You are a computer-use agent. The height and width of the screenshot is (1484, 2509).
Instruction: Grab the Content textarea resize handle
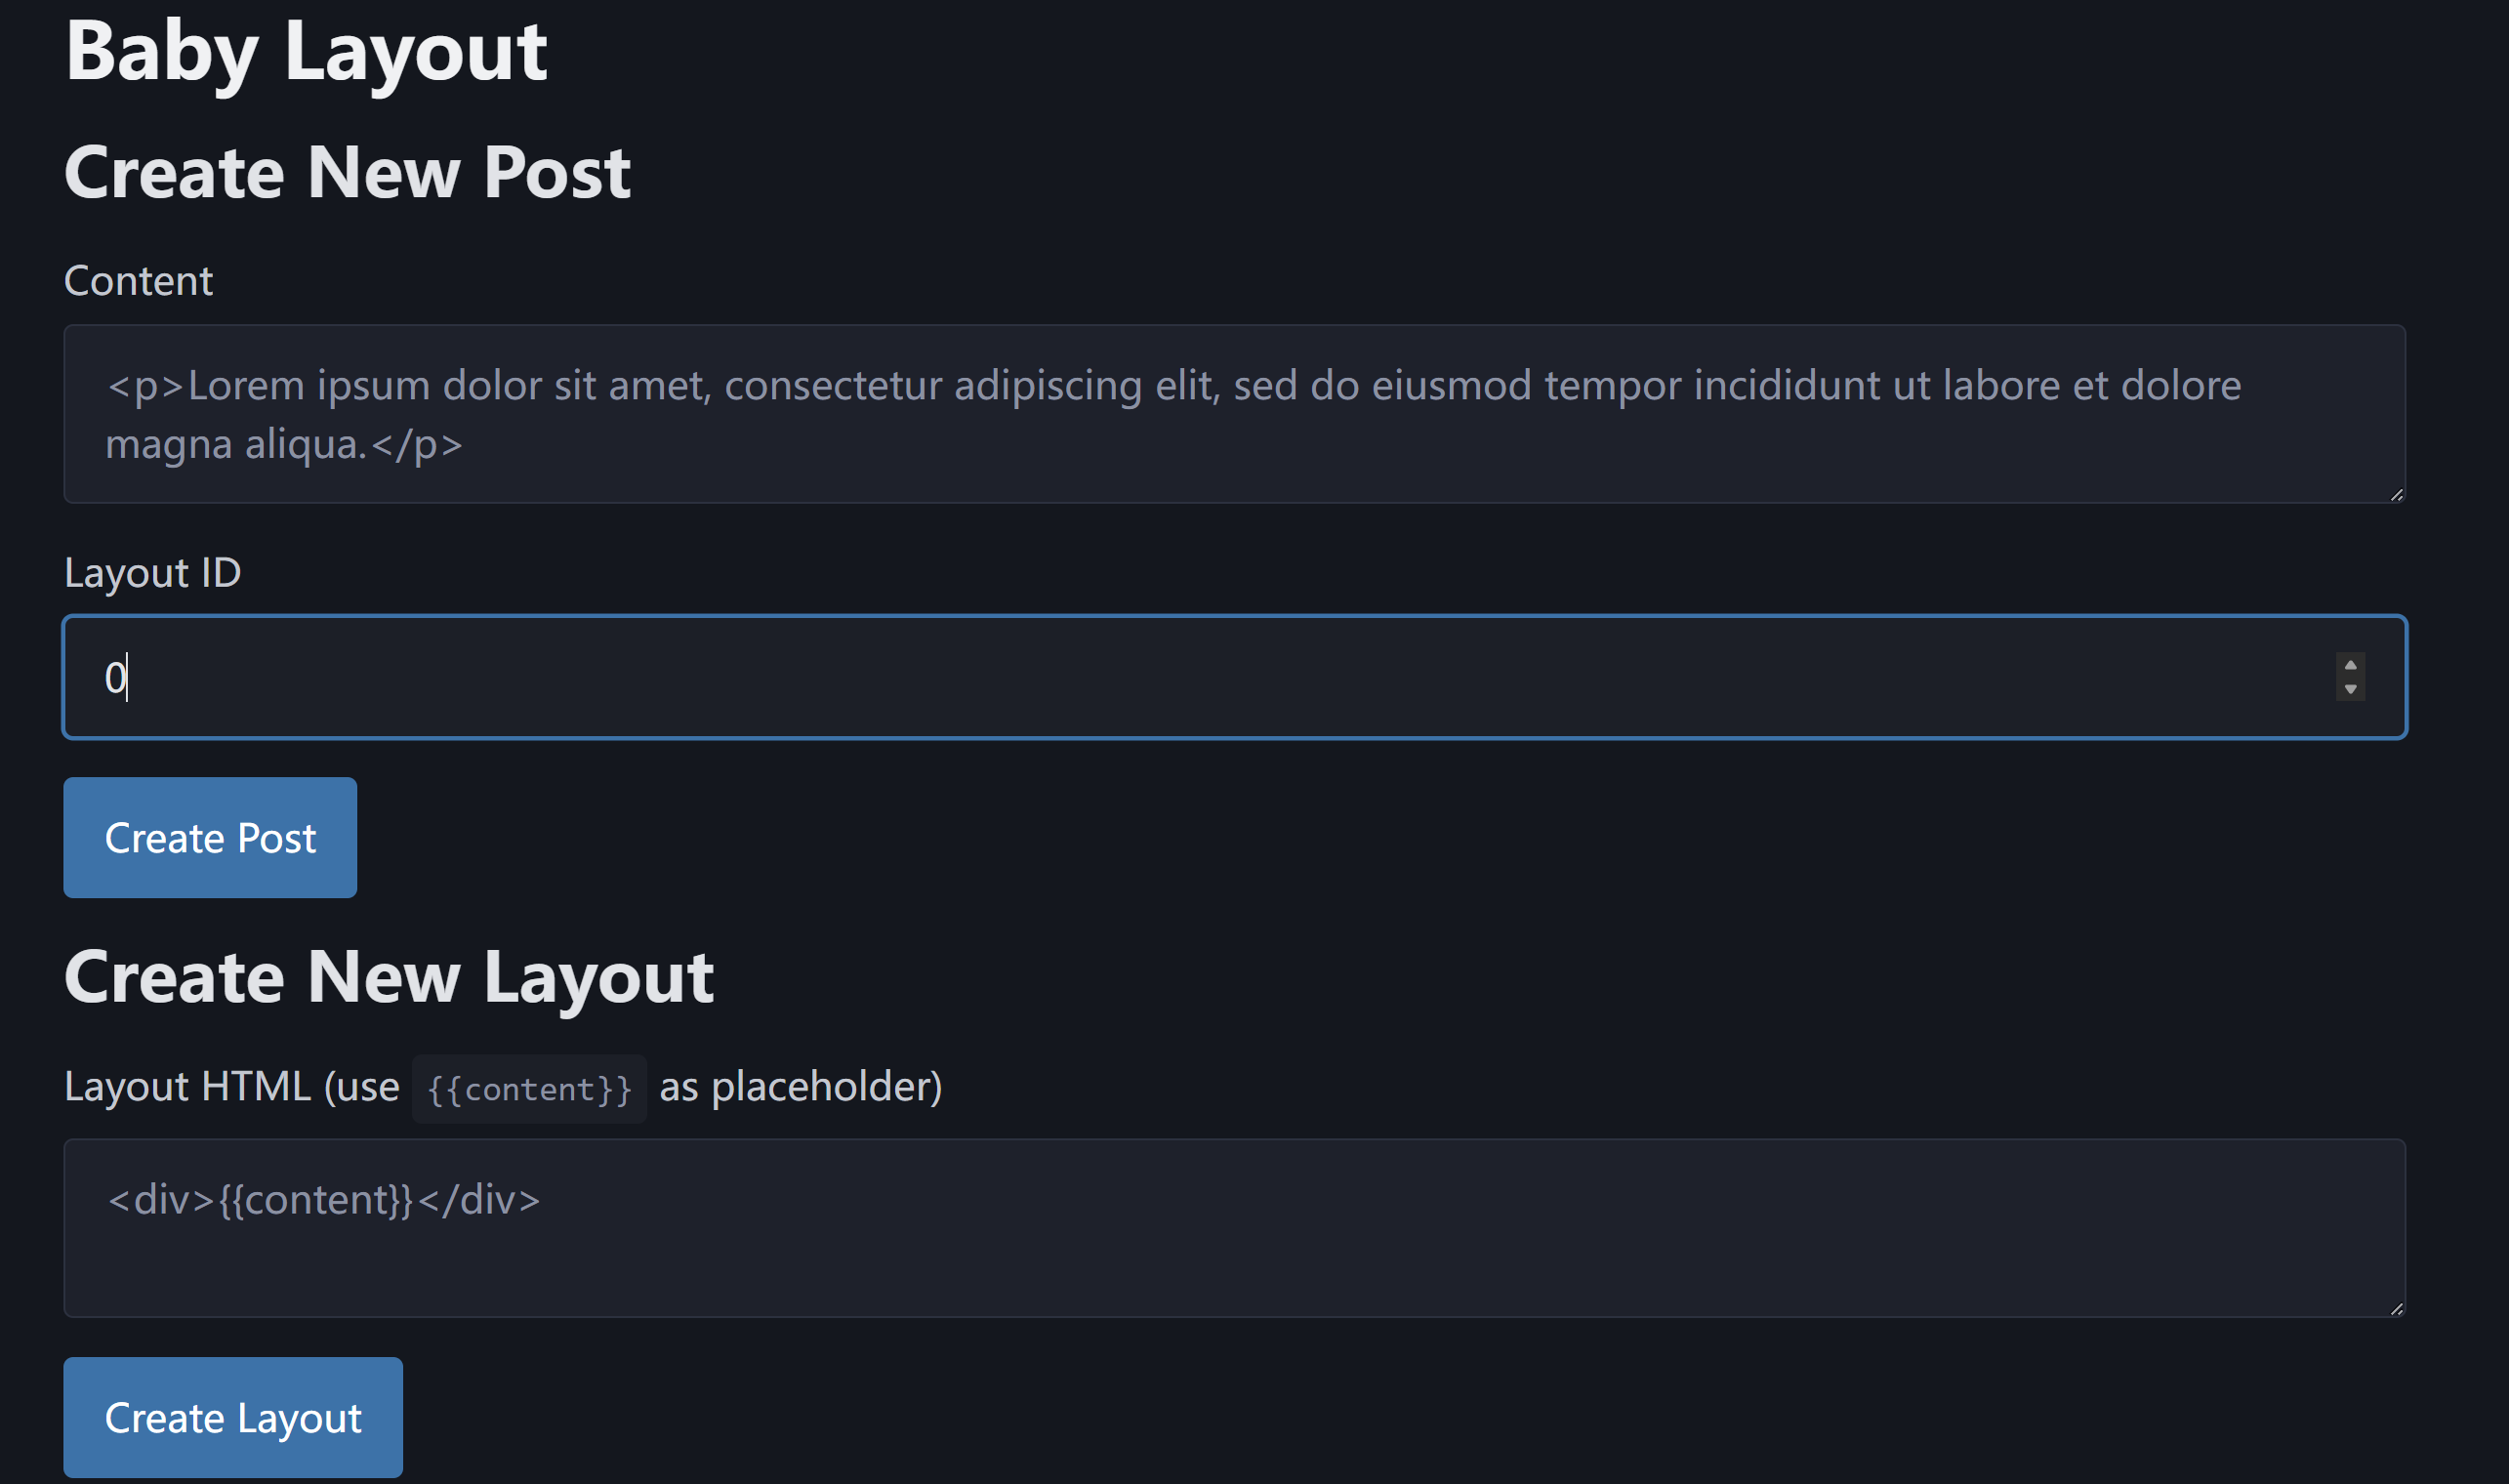click(x=2396, y=494)
